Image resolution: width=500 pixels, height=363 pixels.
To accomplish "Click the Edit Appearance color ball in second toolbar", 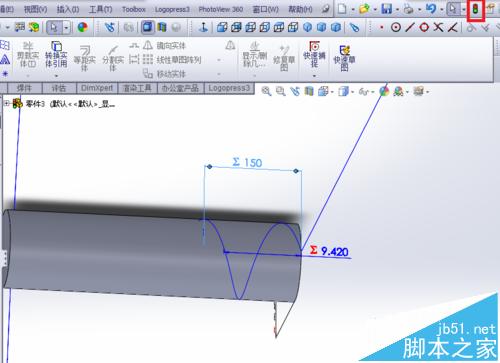I will tap(82, 27).
